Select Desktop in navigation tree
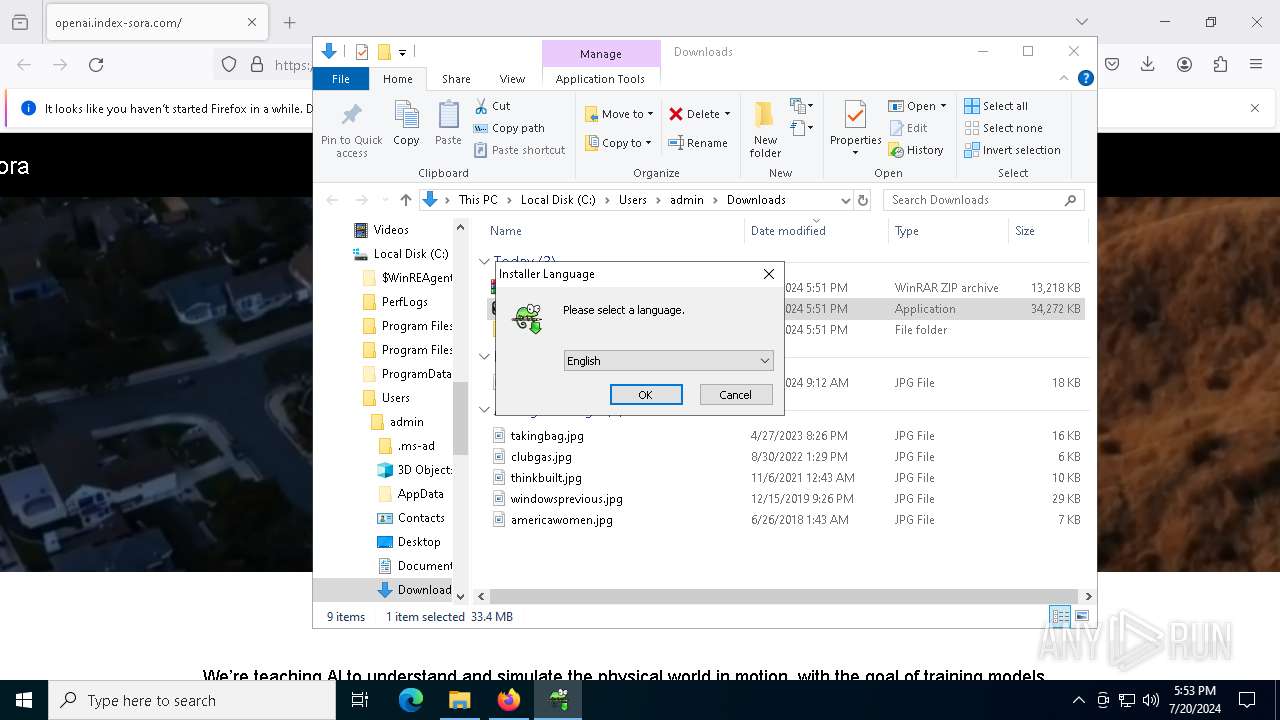This screenshot has width=1280, height=720. 419,542
